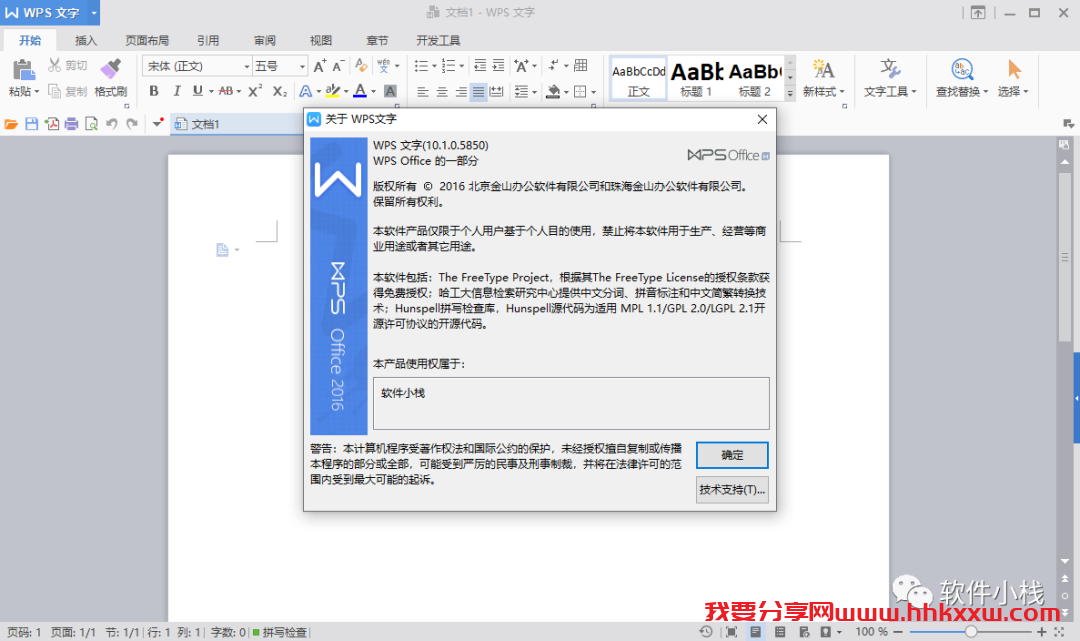Decrease indent using the ribbon icon
Viewport: 1080px width, 641px height.
tap(480, 65)
